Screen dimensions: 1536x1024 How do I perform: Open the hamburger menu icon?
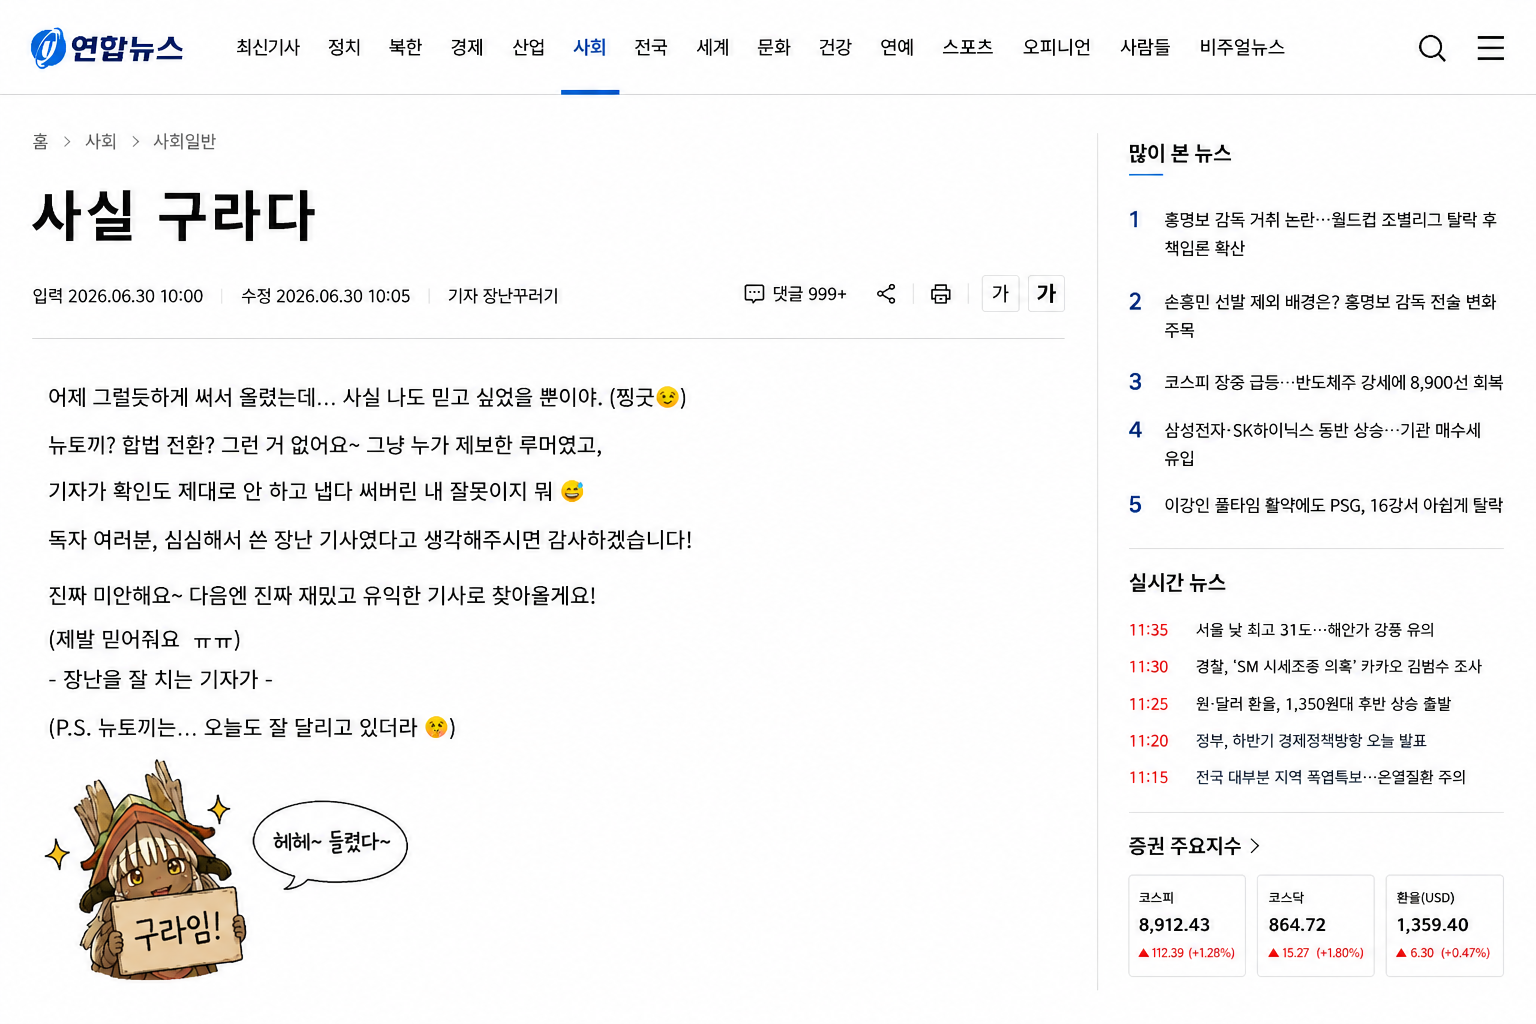(x=1490, y=47)
